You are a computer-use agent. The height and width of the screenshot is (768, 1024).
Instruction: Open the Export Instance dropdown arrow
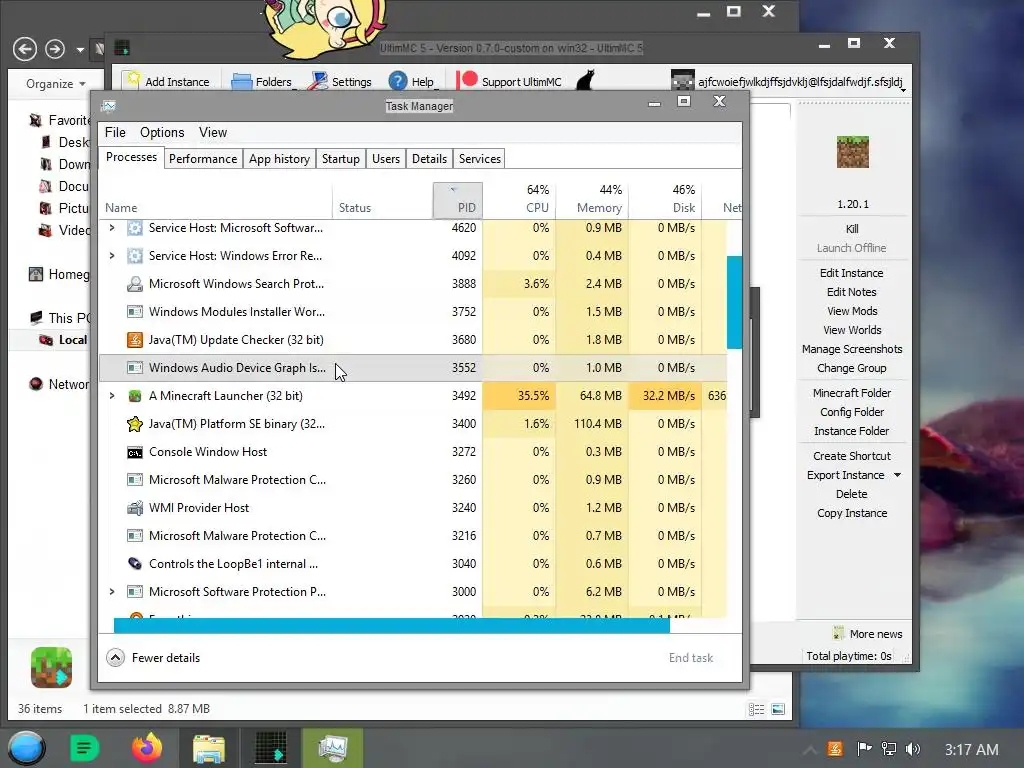(897, 475)
